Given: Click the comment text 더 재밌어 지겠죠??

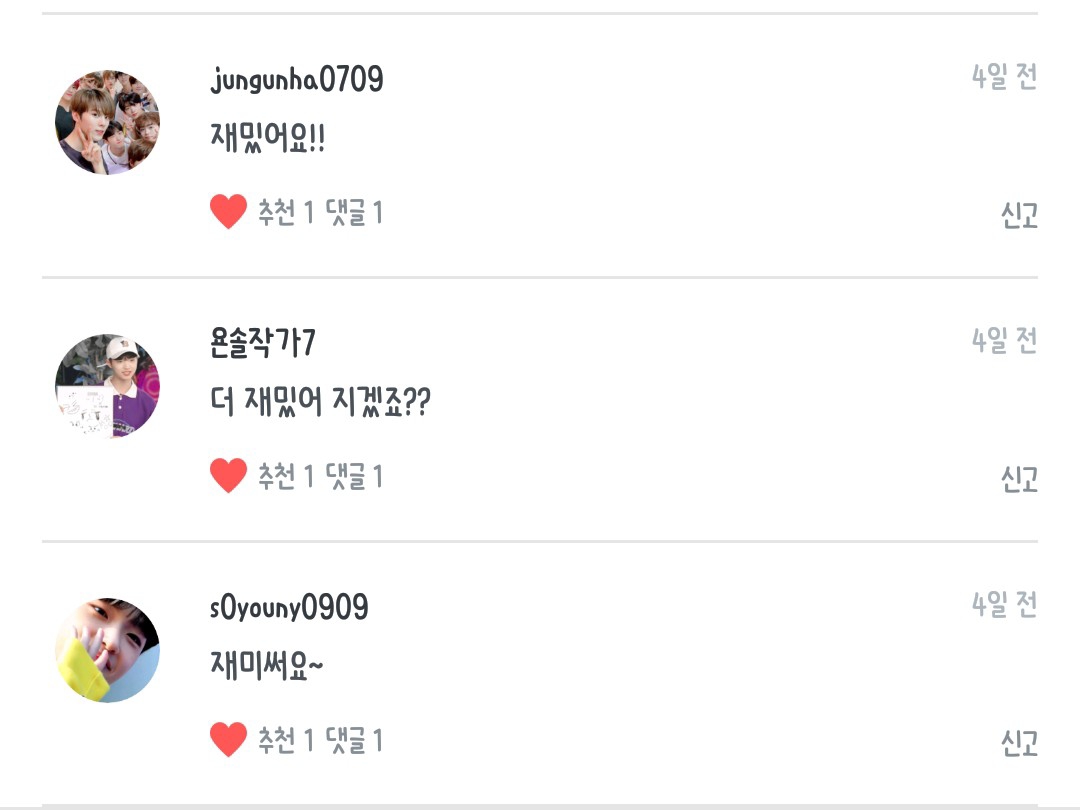Looking at the screenshot, I should click(320, 403).
